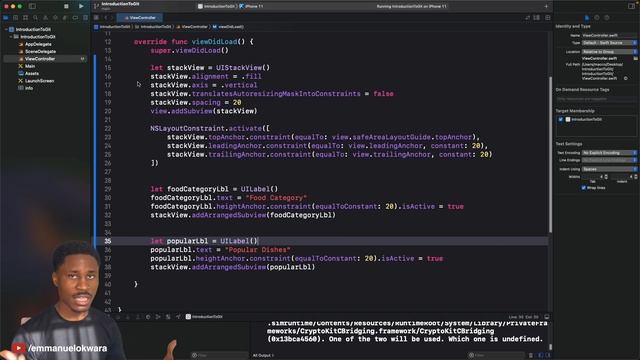
Task: Open the Debug navigator
Action: coord(65,18)
